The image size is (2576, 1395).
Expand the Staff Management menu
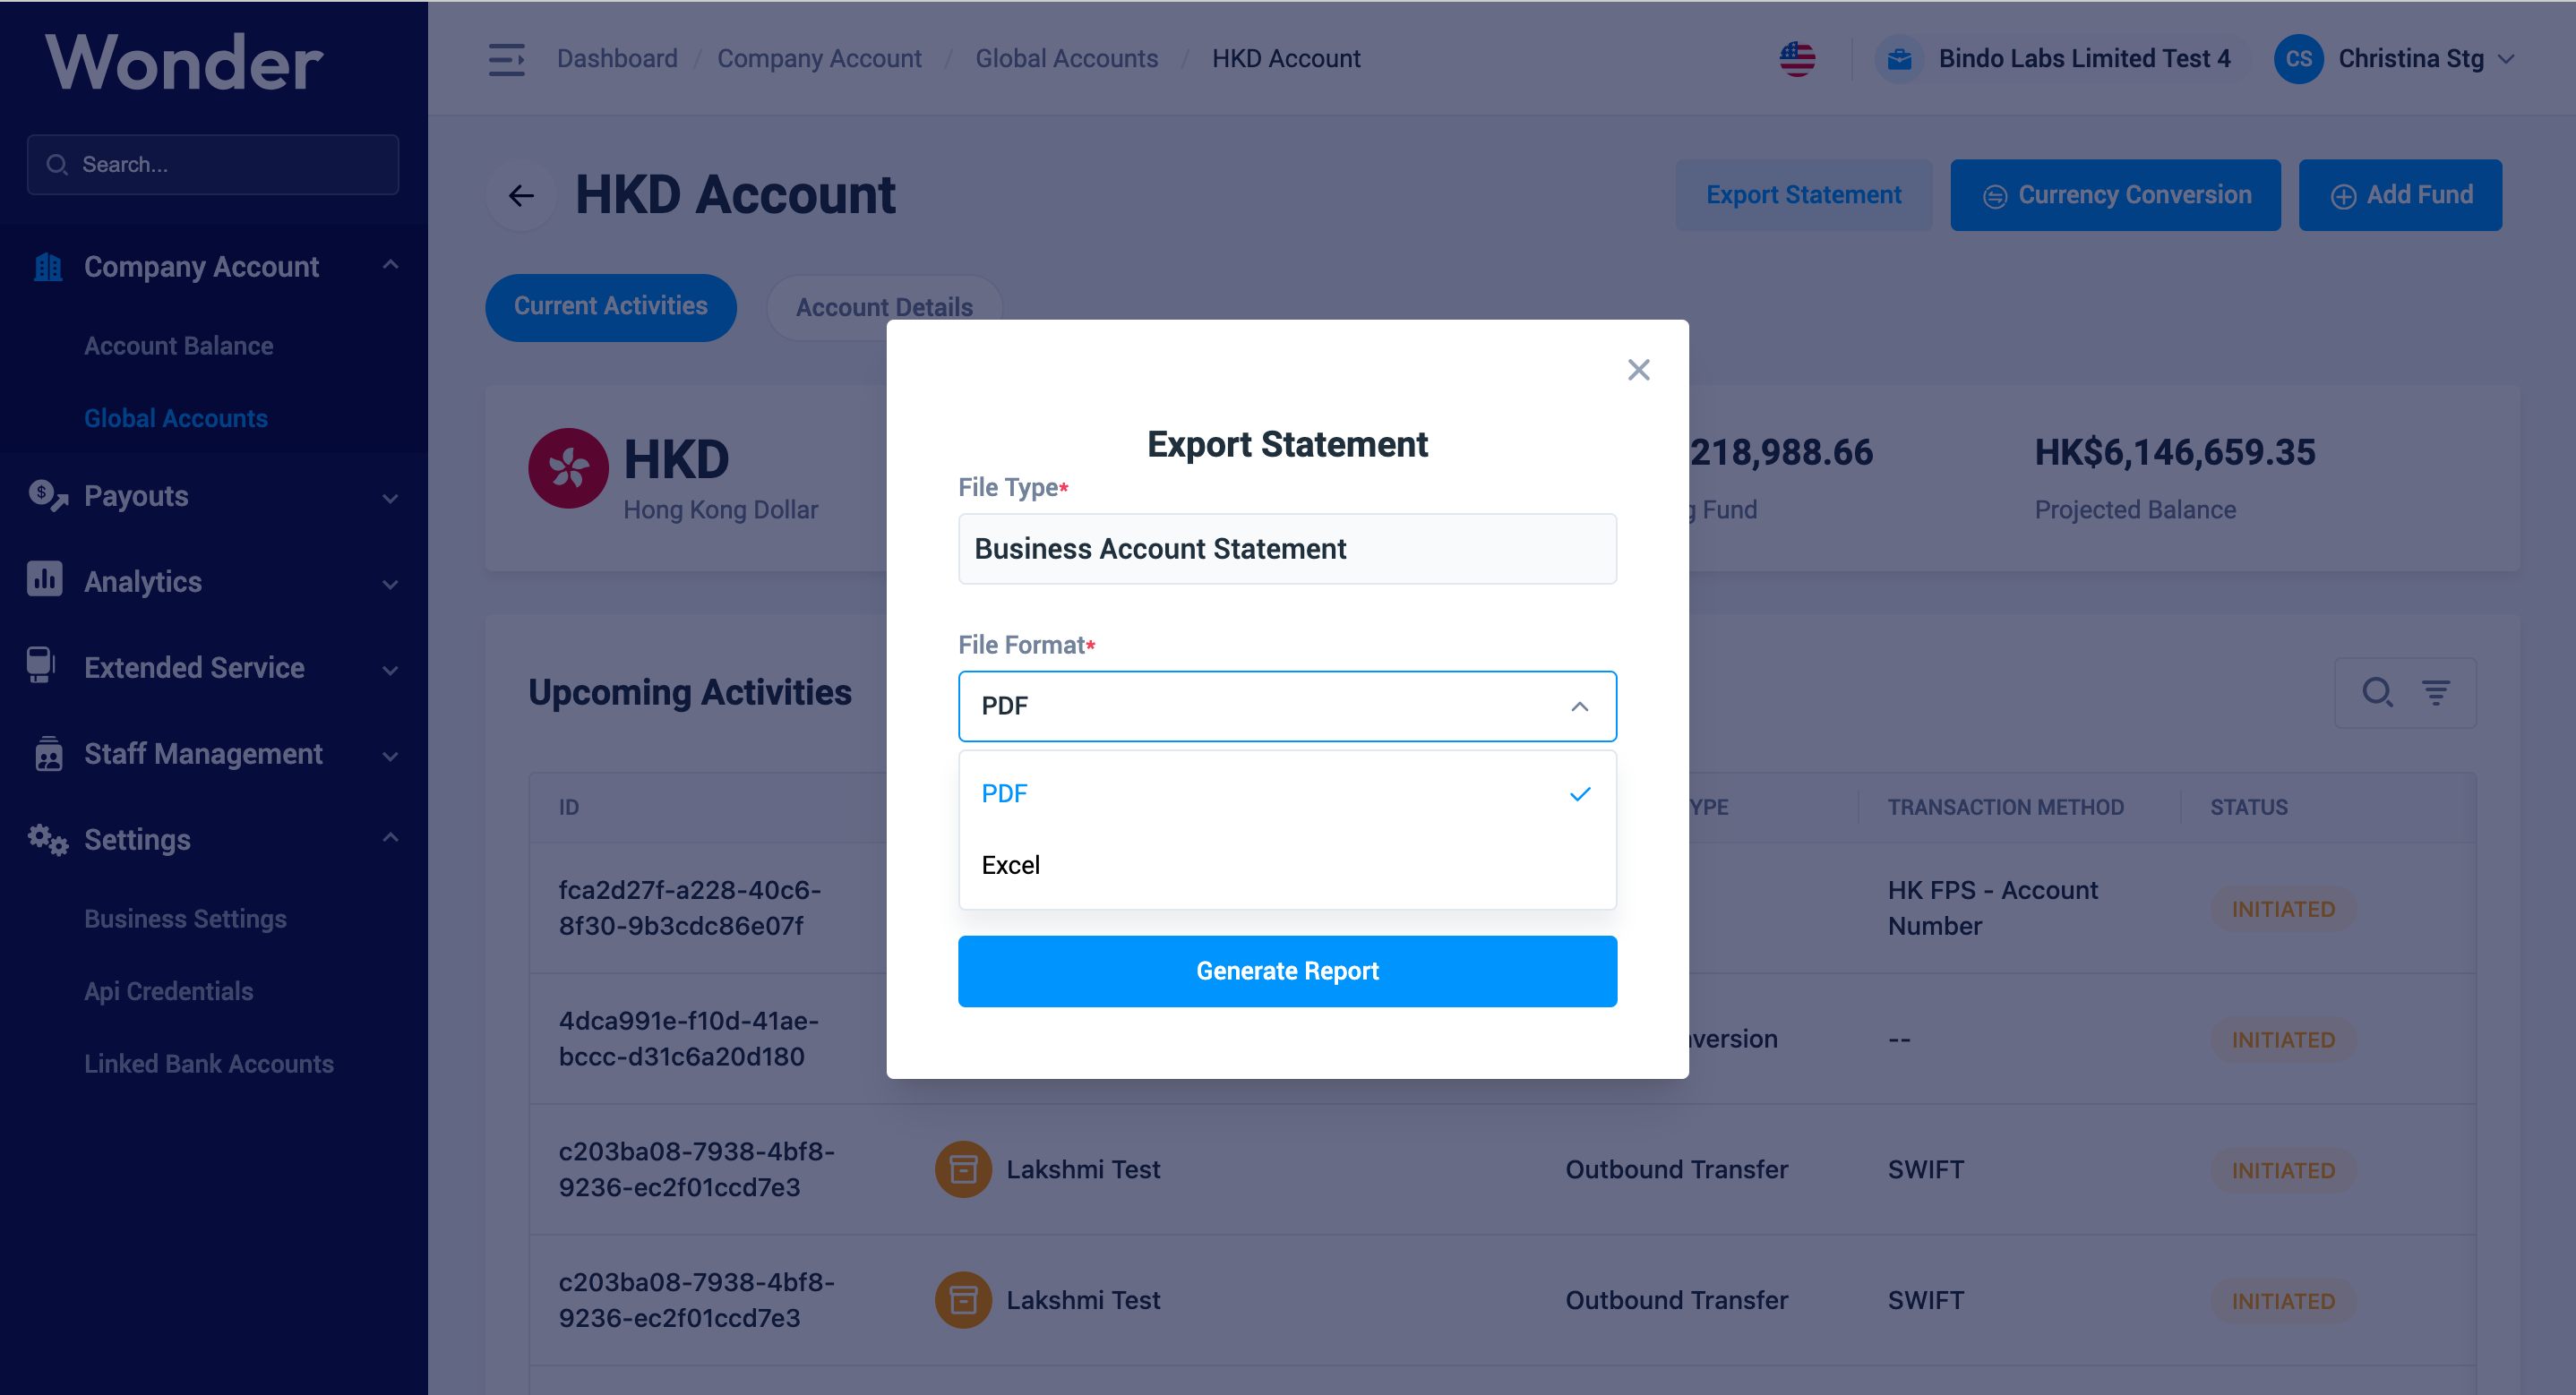391,756
